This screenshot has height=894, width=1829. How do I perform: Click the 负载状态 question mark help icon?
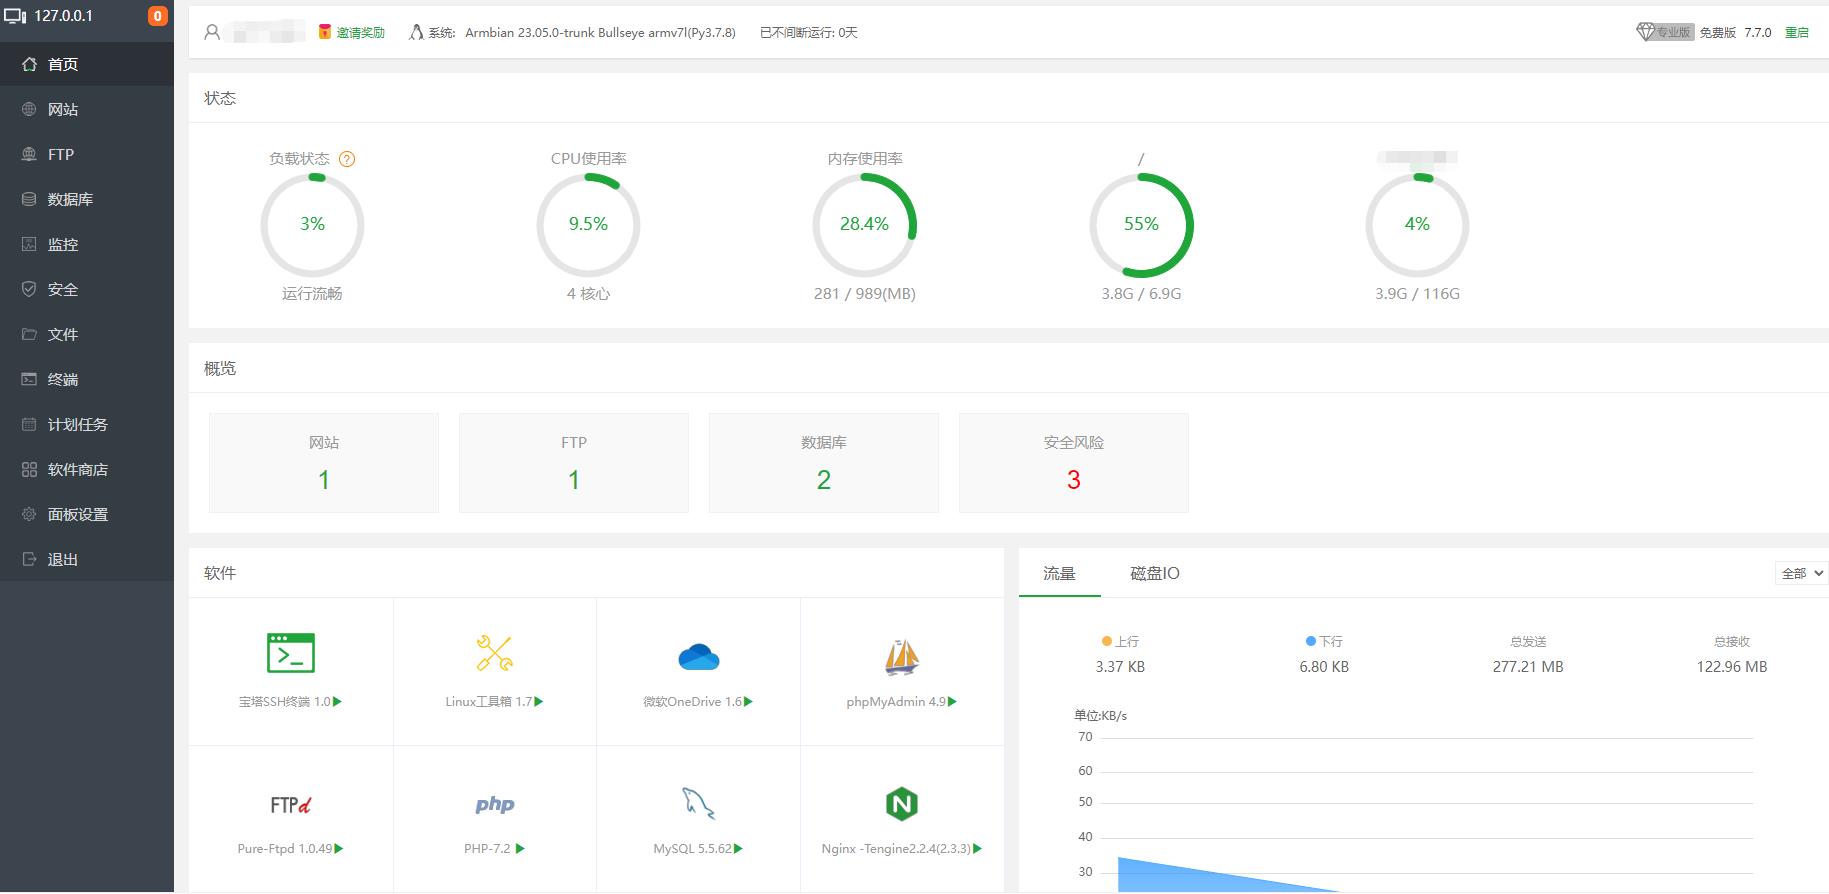point(347,159)
